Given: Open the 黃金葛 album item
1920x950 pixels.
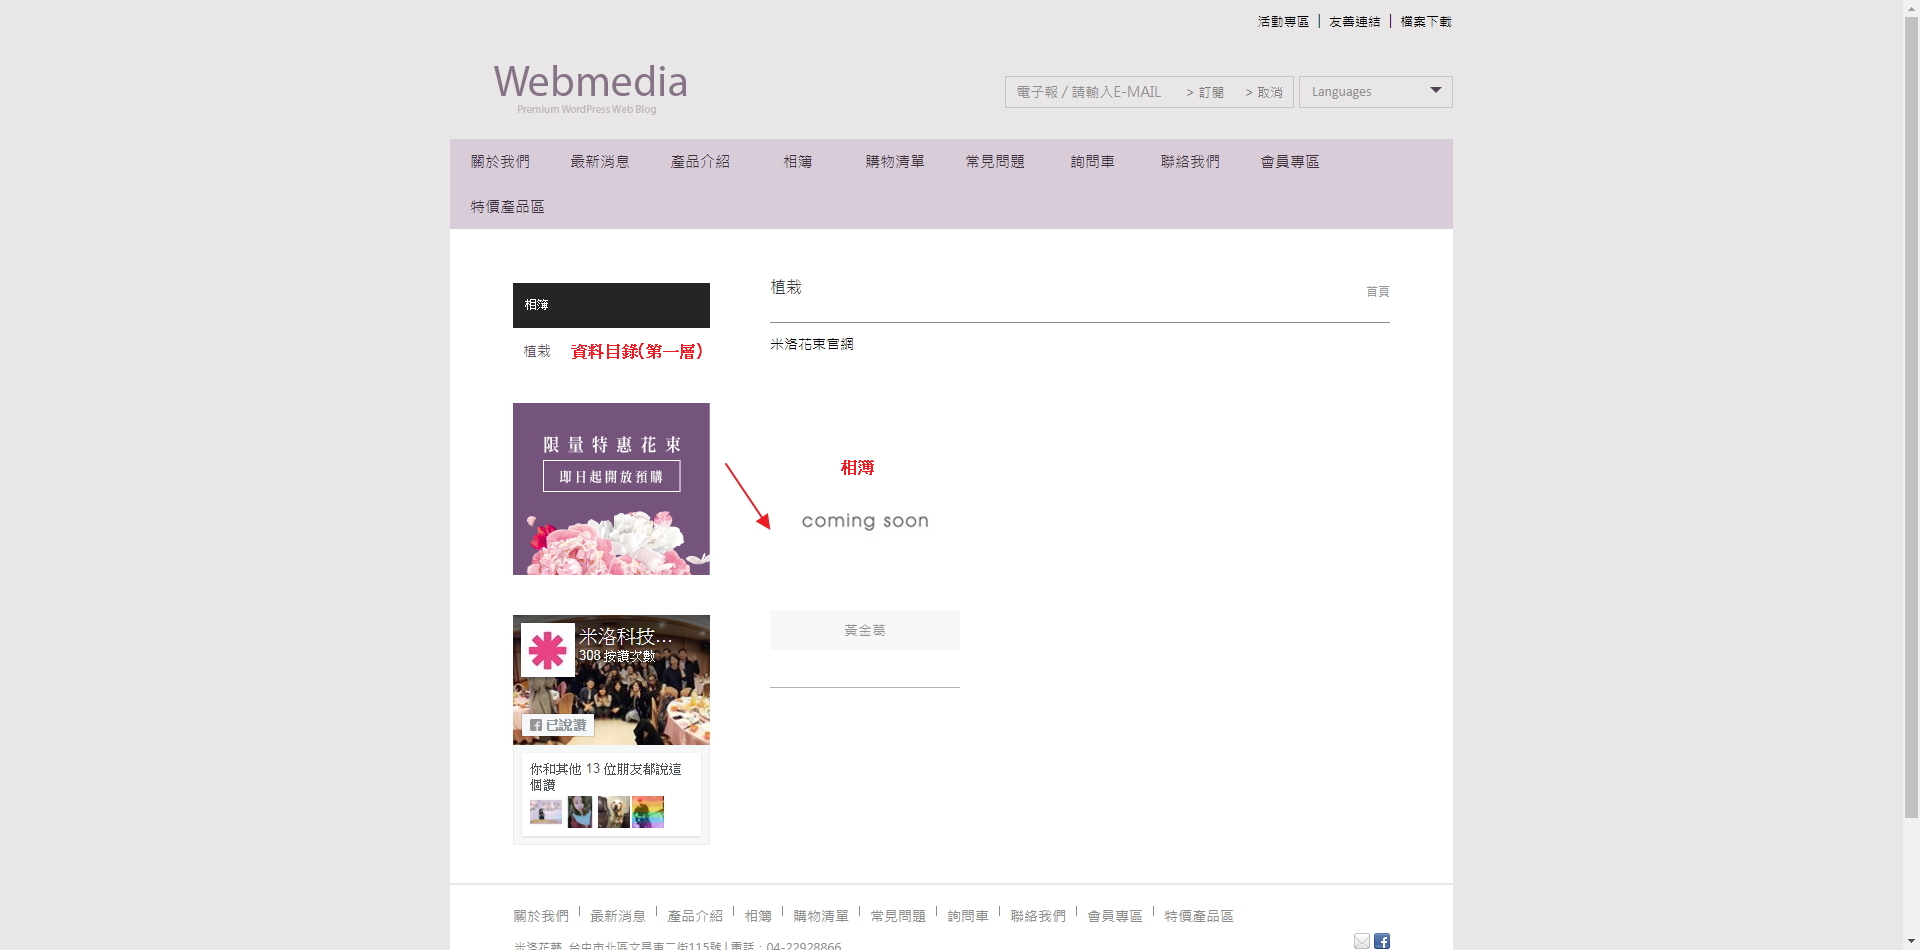Looking at the screenshot, I should tap(864, 630).
